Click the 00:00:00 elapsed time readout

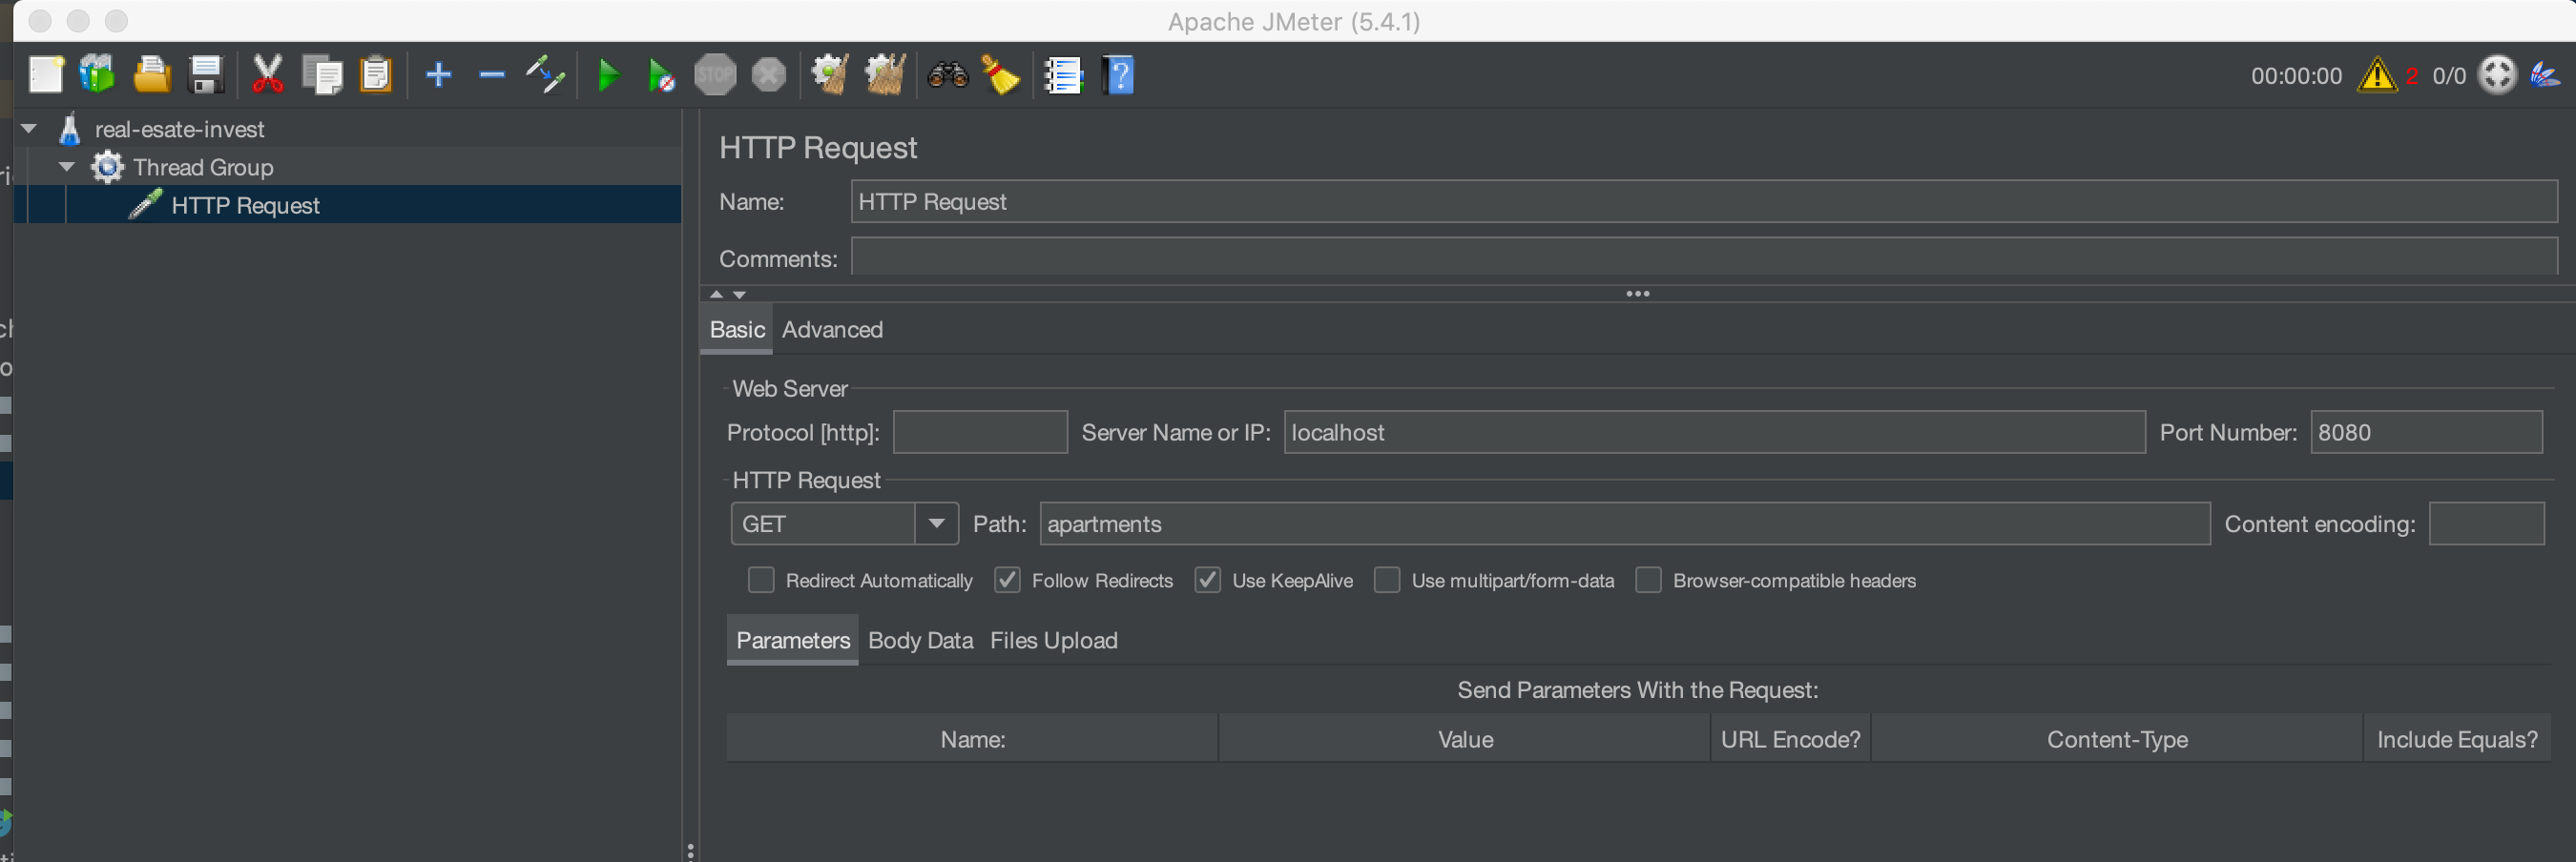(2296, 76)
